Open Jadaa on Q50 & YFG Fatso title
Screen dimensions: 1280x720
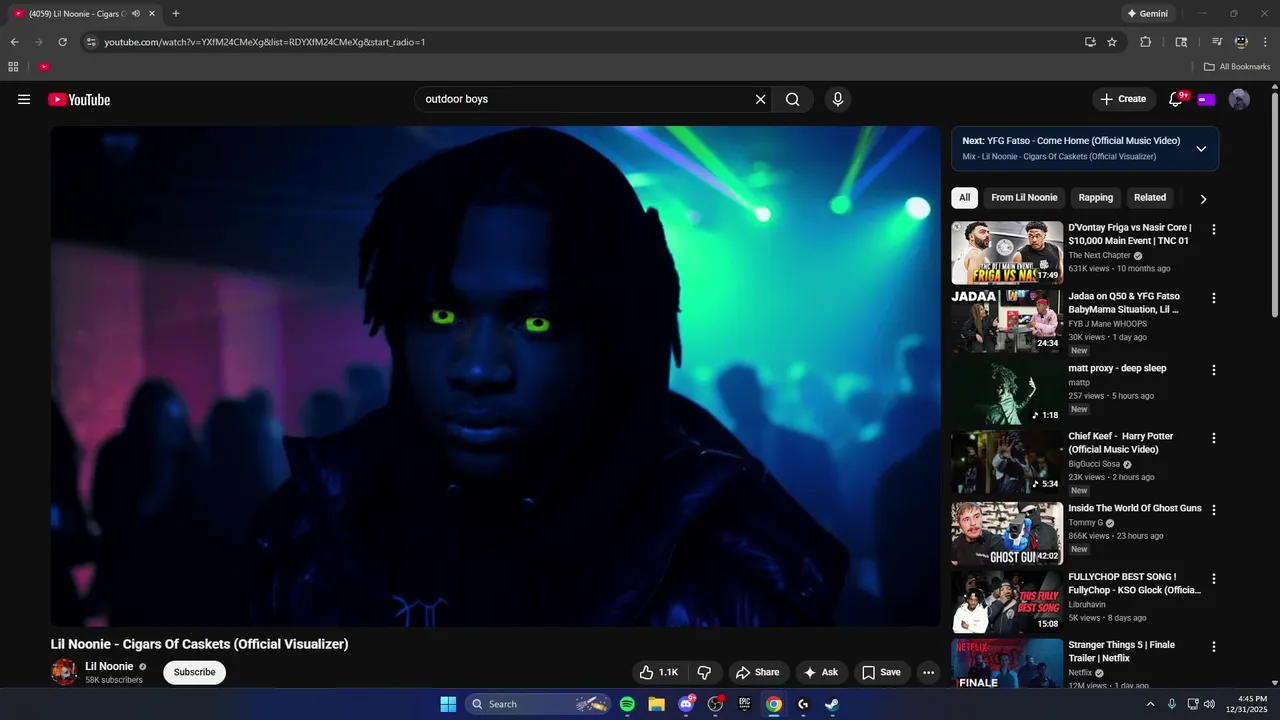coord(1124,303)
